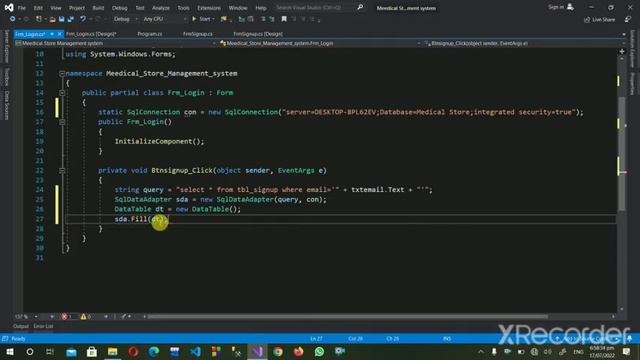This screenshot has height=360, width=640.
Task: Open the Edit menu
Action: [38, 8]
